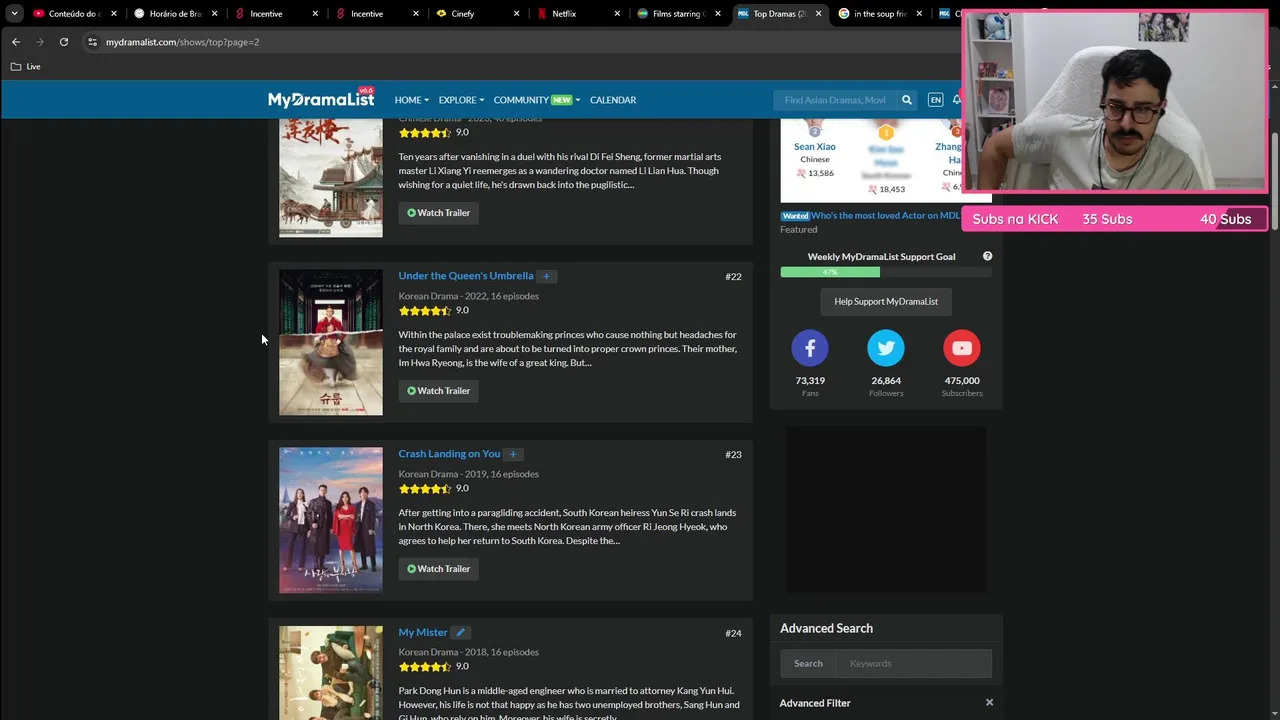This screenshot has width=1280, height=720.
Task: Open MyDramaList YouTube channel icon
Action: (x=962, y=348)
